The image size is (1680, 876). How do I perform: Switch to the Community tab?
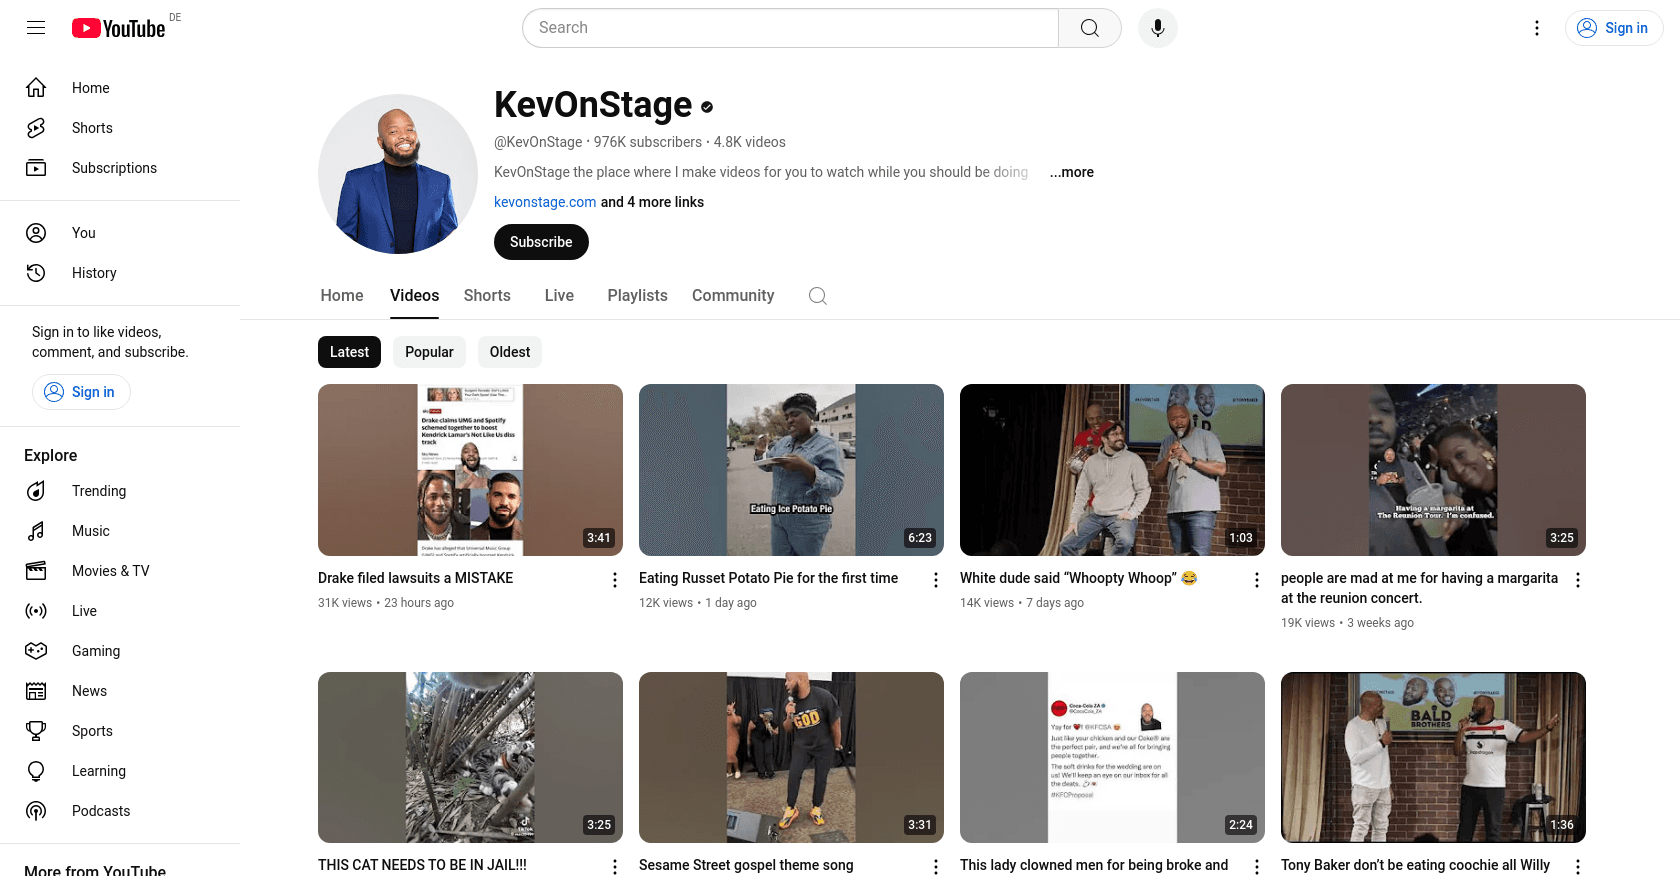[733, 296]
